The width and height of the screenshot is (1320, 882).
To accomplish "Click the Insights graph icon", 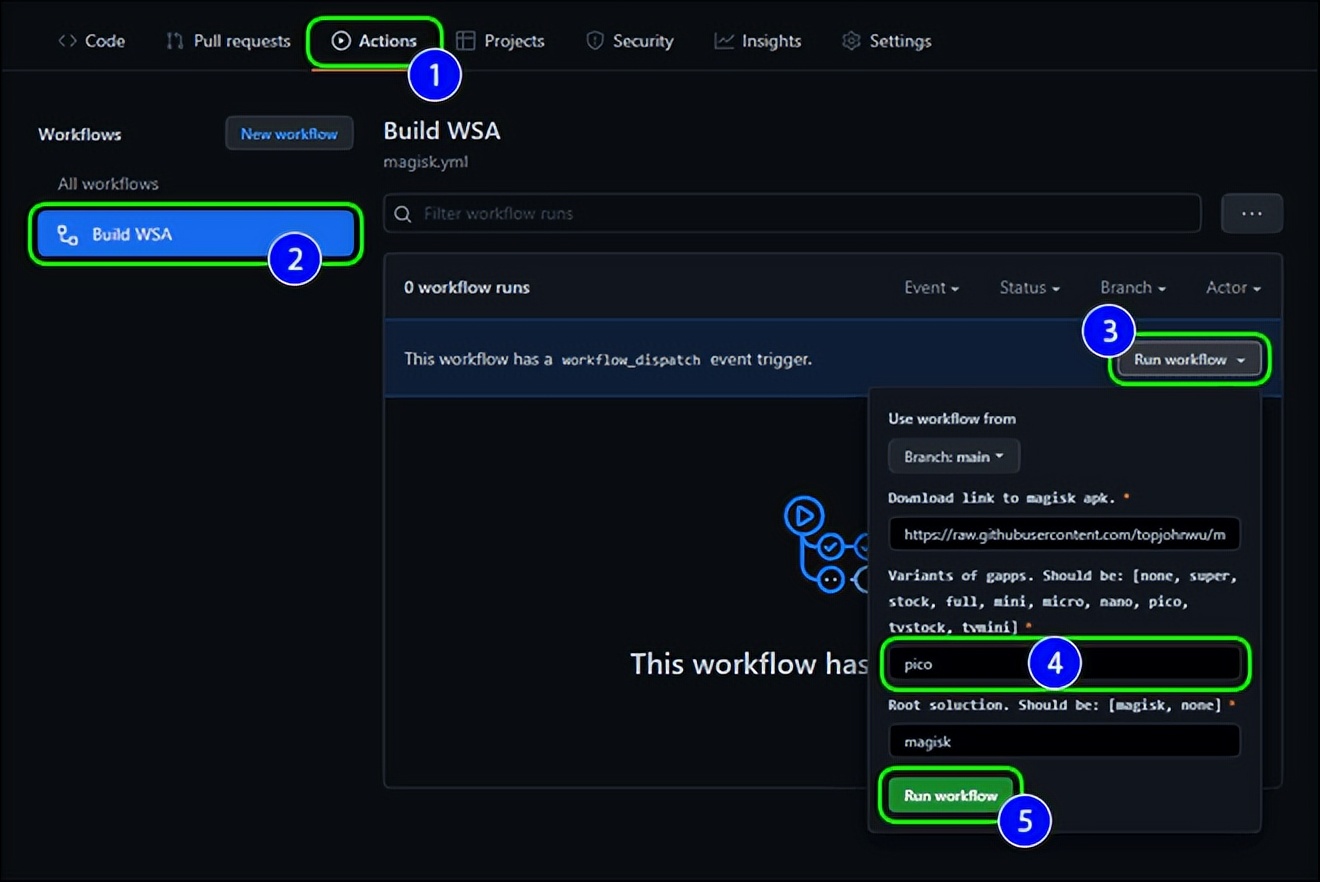I will (x=724, y=41).
